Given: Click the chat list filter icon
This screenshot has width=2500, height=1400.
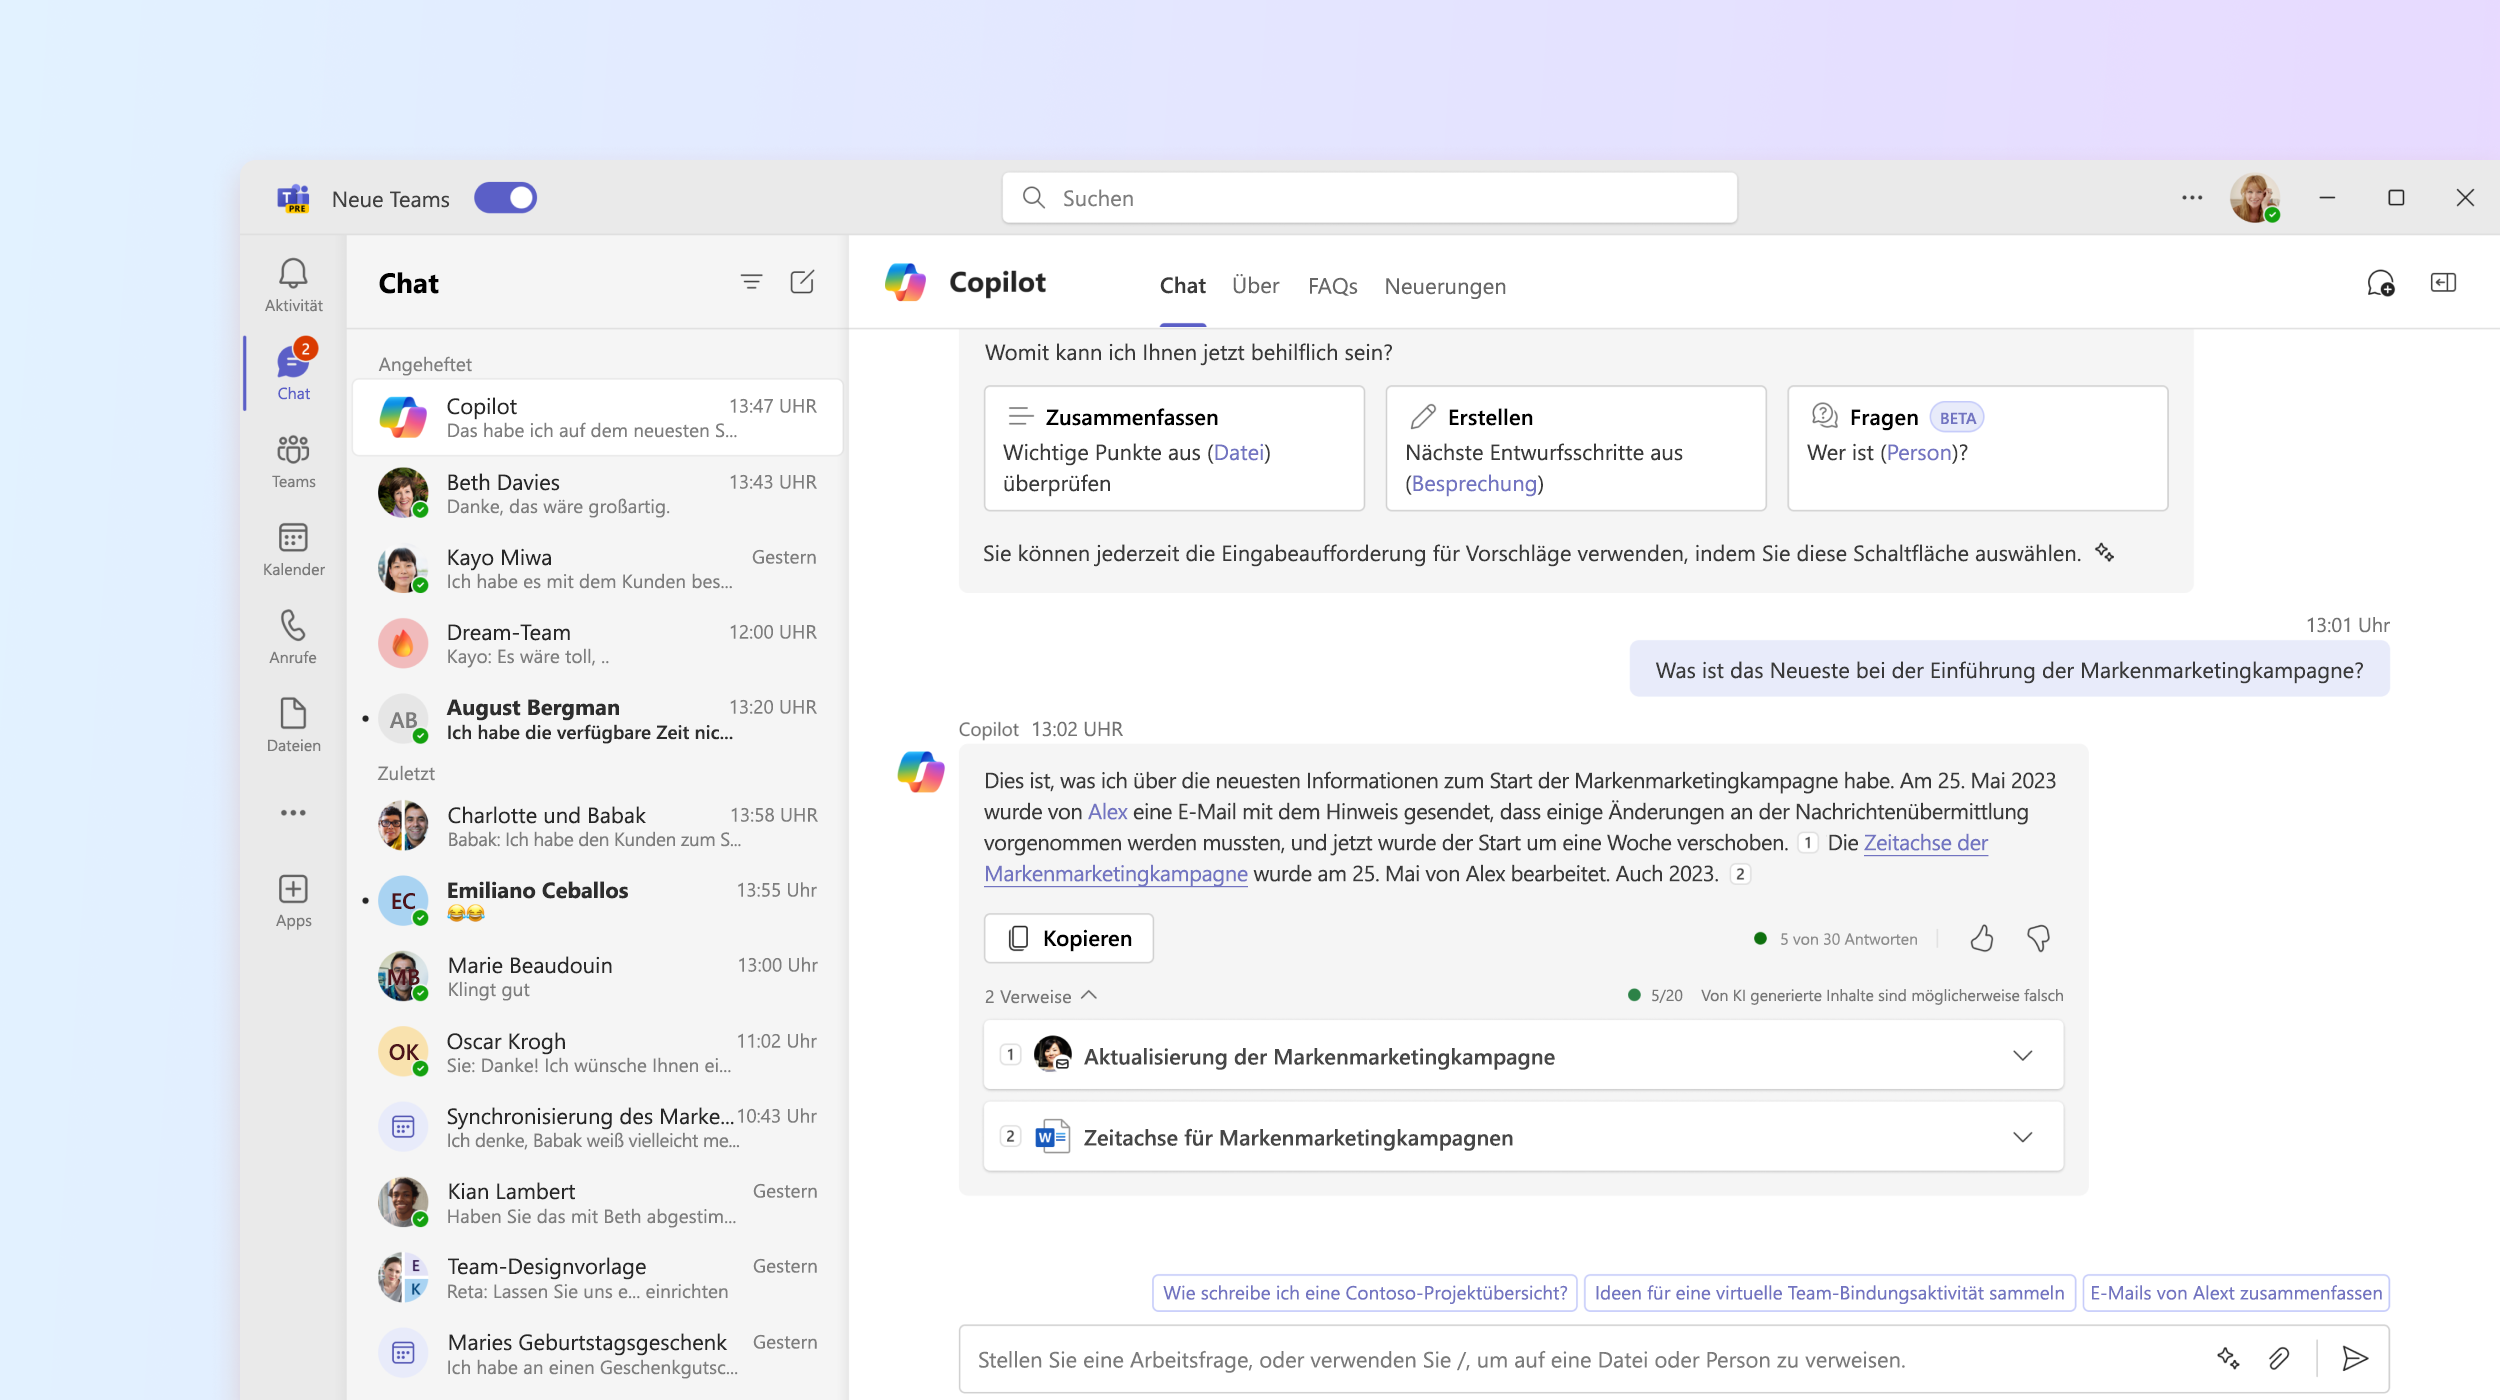Looking at the screenshot, I should (x=751, y=282).
